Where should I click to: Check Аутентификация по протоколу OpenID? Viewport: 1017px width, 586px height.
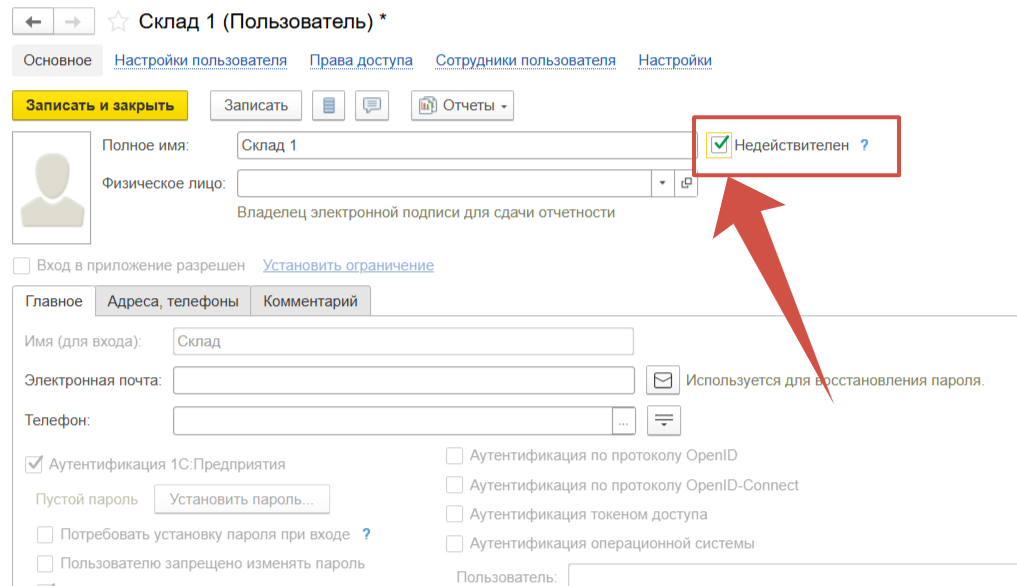[454, 456]
